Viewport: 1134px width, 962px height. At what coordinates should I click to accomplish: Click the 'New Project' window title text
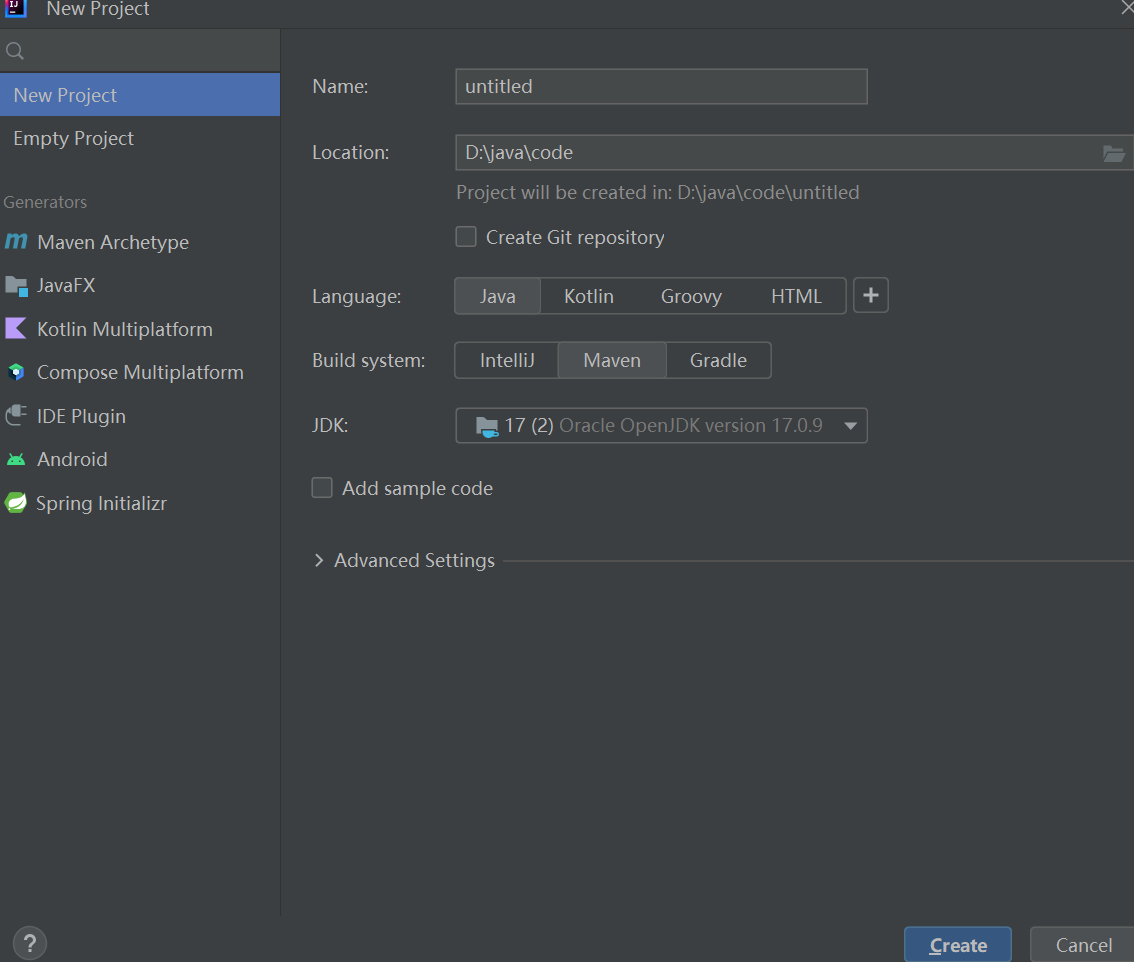point(98,9)
